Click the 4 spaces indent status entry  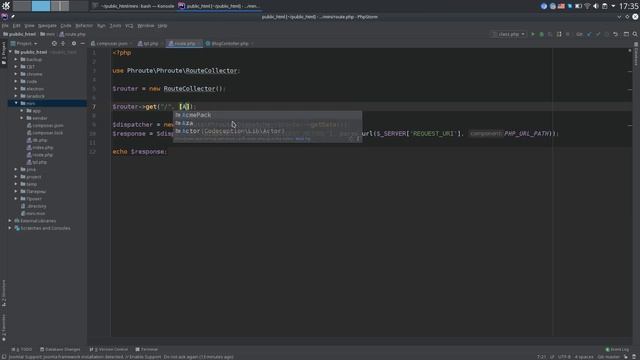pos(584,357)
